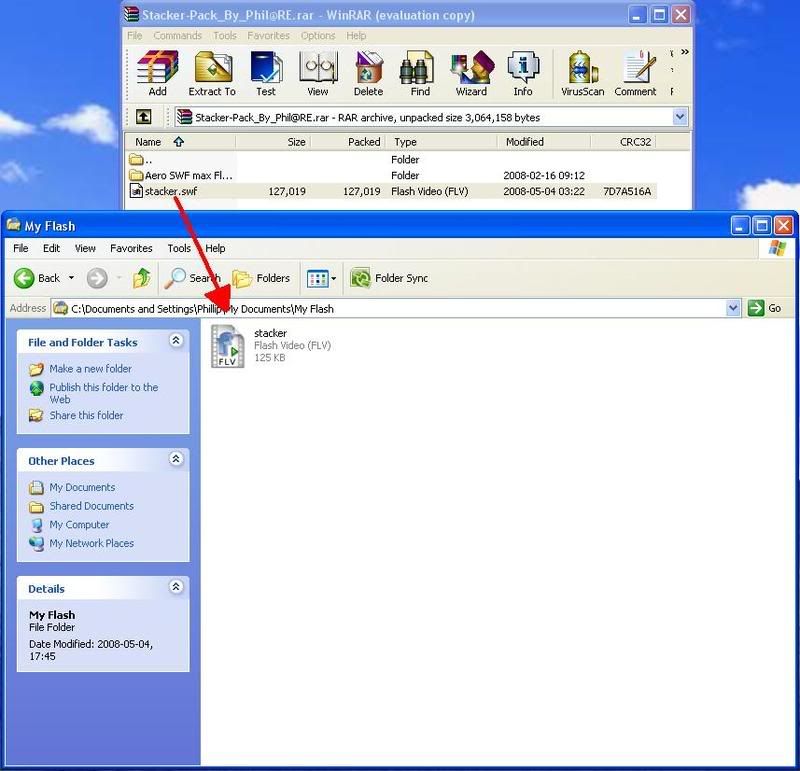Open Options menu in WinRAR
The width and height of the screenshot is (800, 771).
(x=318, y=36)
